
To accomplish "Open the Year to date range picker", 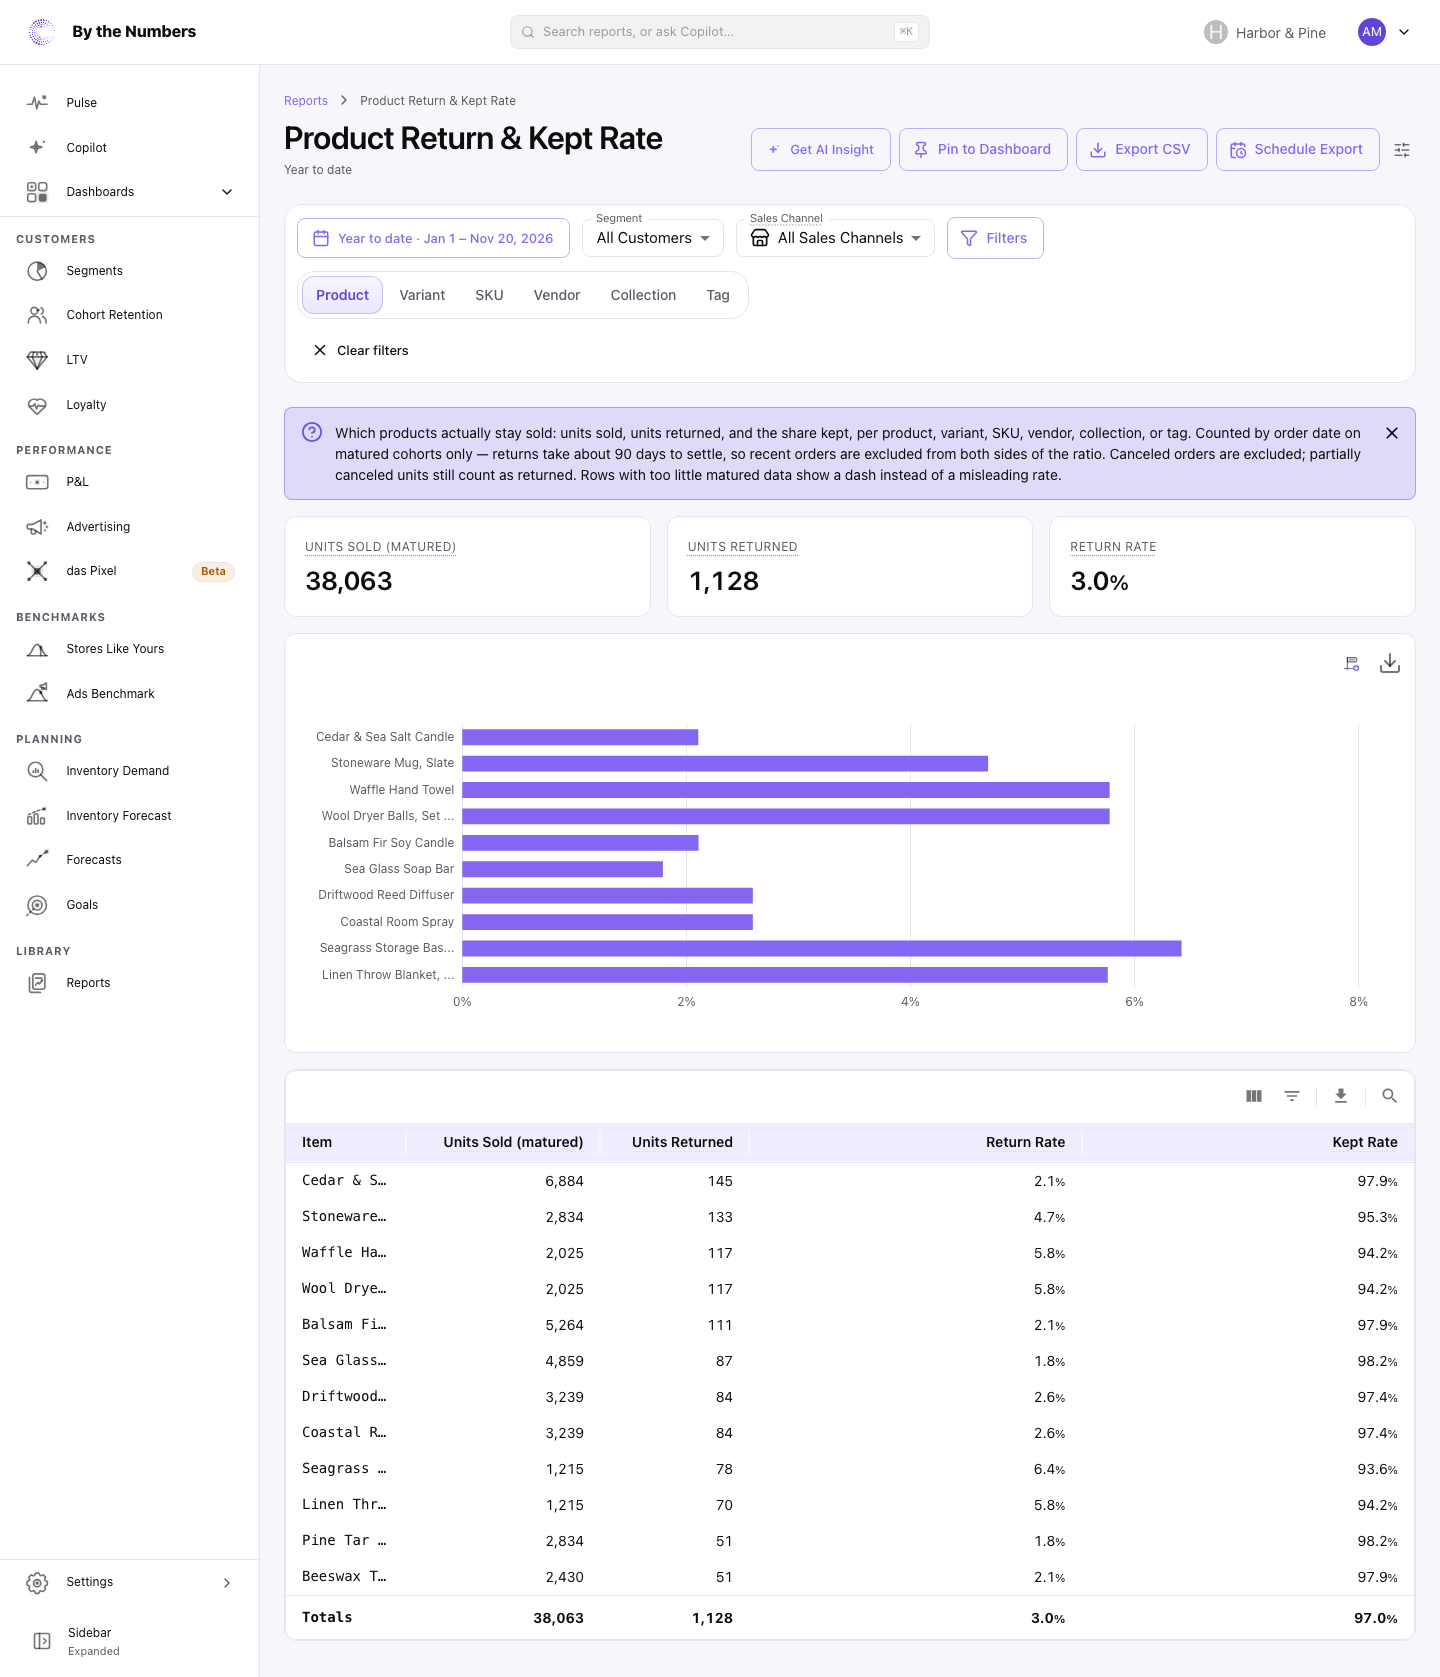I will (x=433, y=238).
